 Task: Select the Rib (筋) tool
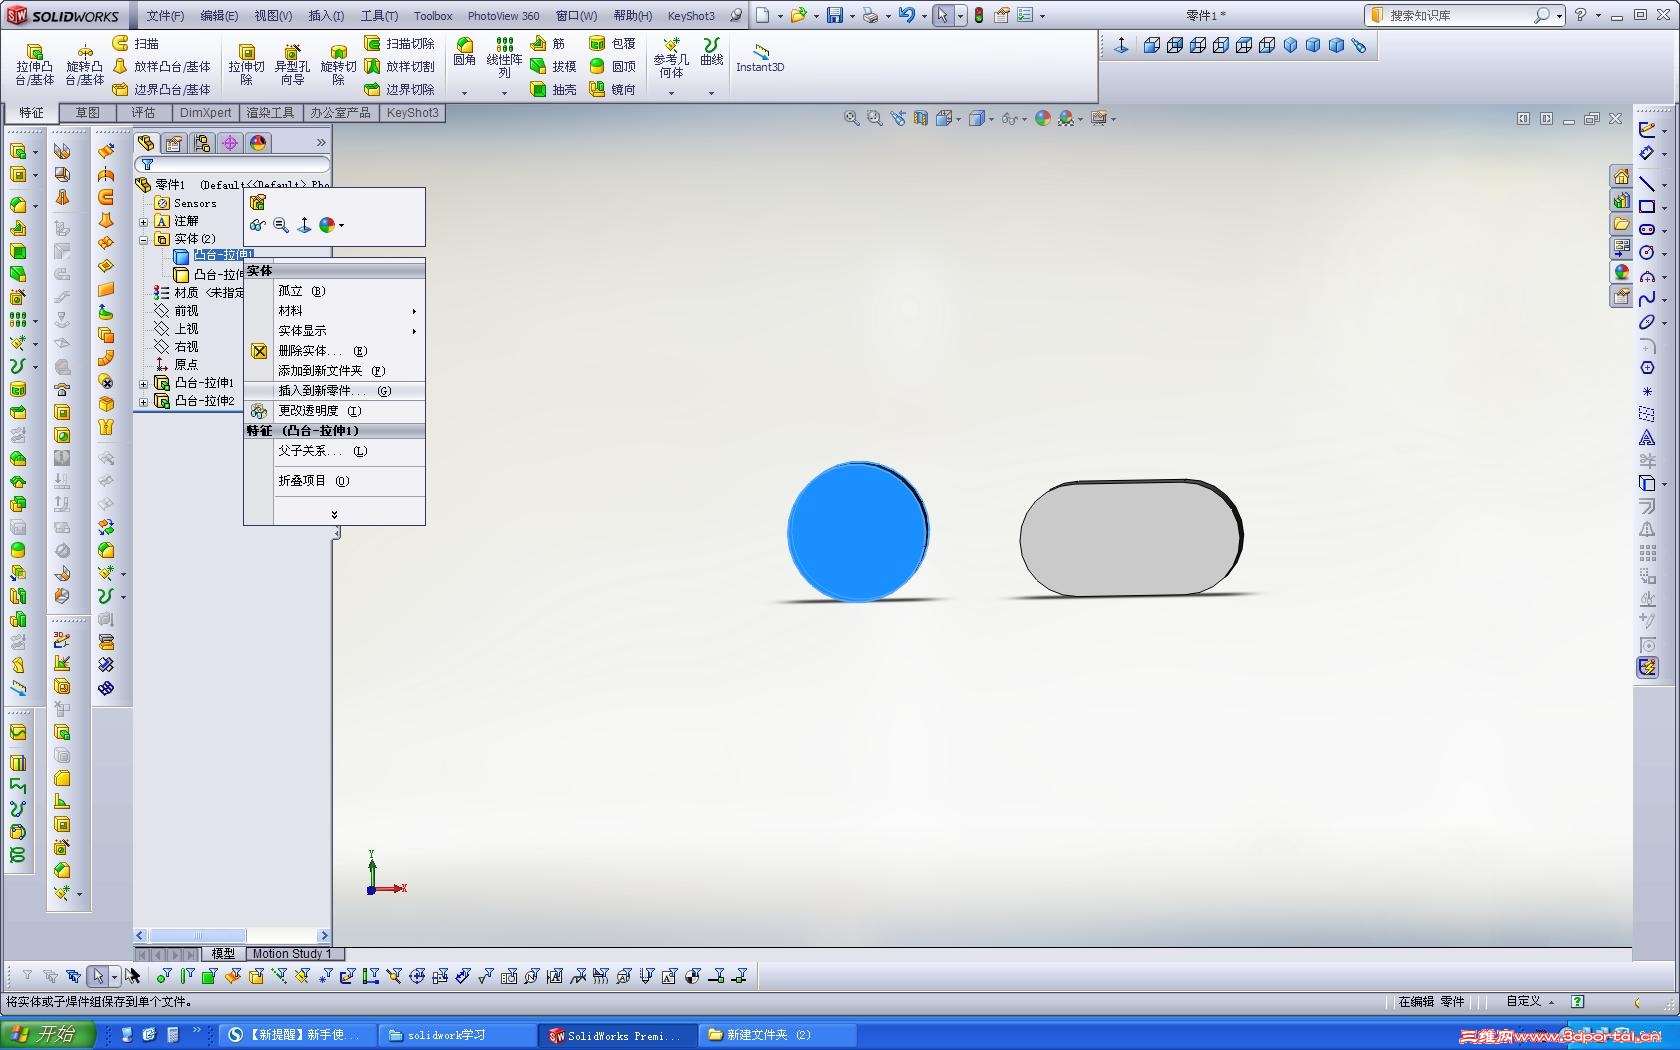coord(548,44)
